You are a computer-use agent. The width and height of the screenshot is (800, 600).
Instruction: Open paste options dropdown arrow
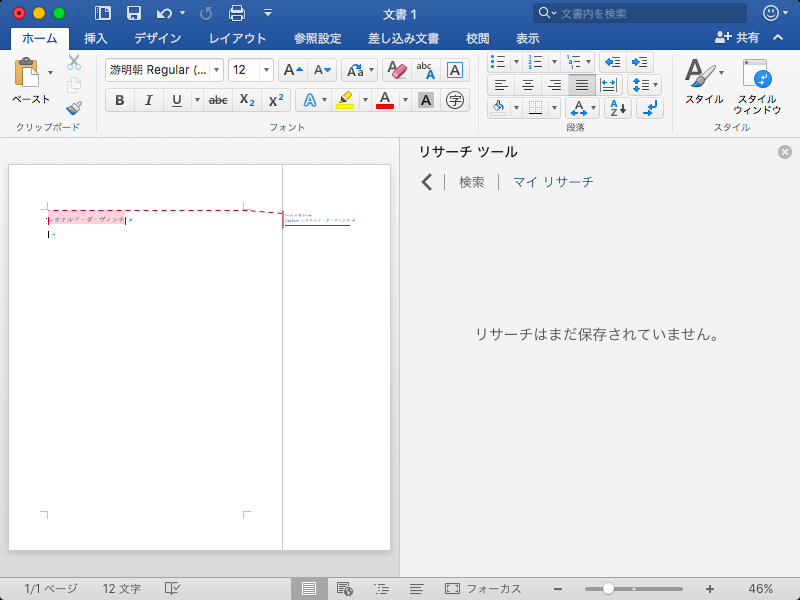point(50,72)
